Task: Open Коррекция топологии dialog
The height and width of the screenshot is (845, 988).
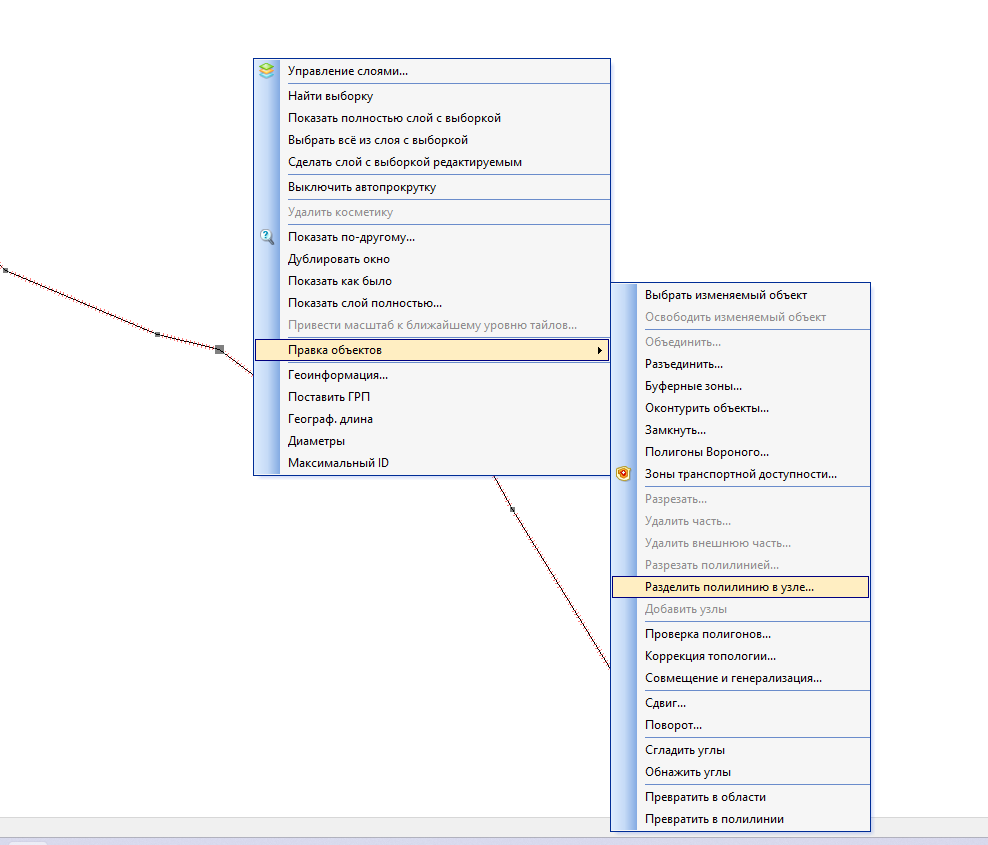Action: point(710,656)
